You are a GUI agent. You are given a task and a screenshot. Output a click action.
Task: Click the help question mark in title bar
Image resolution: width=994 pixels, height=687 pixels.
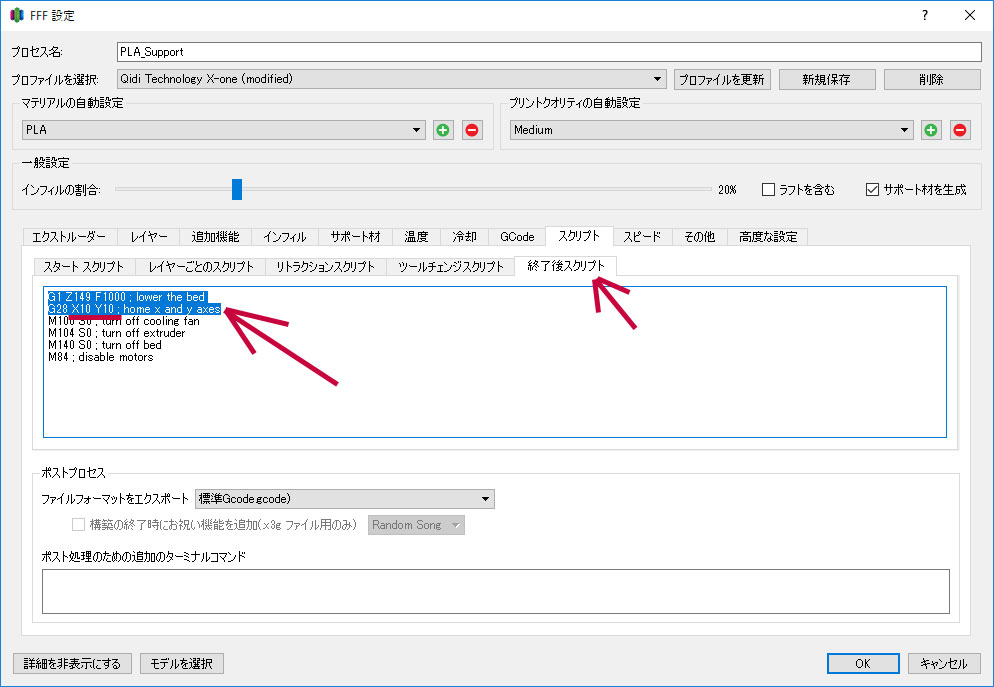pyautogui.click(x=924, y=15)
